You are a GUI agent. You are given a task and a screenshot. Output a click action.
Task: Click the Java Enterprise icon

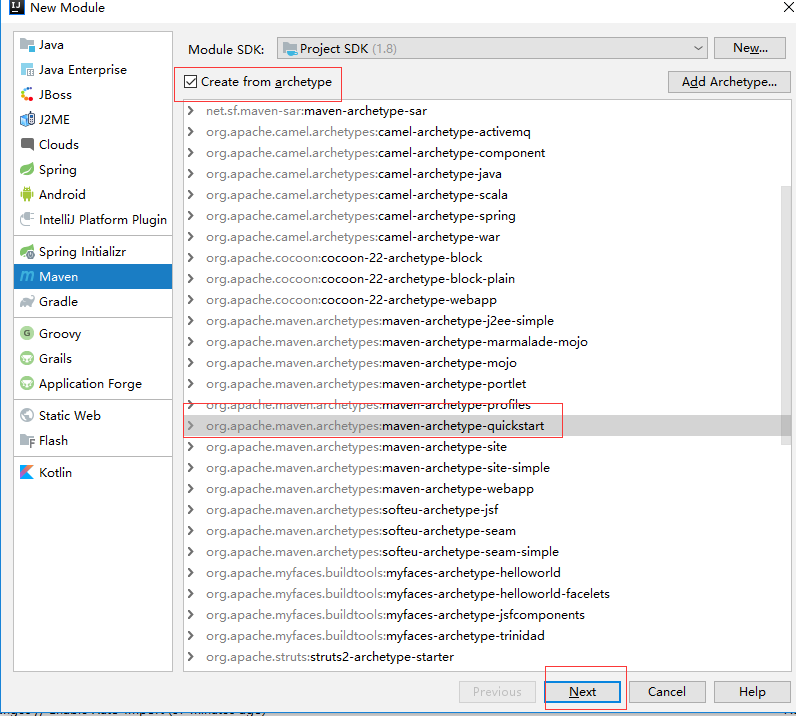click(x=27, y=70)
